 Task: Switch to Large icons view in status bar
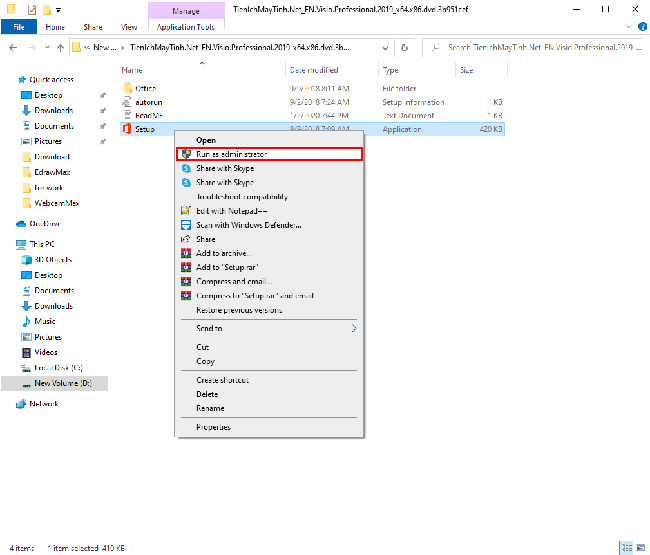[641, 548]
